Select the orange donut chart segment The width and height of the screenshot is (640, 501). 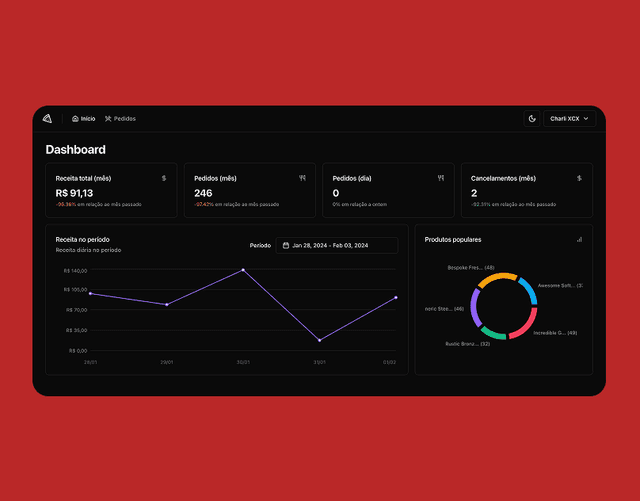[x=496, y=277]
